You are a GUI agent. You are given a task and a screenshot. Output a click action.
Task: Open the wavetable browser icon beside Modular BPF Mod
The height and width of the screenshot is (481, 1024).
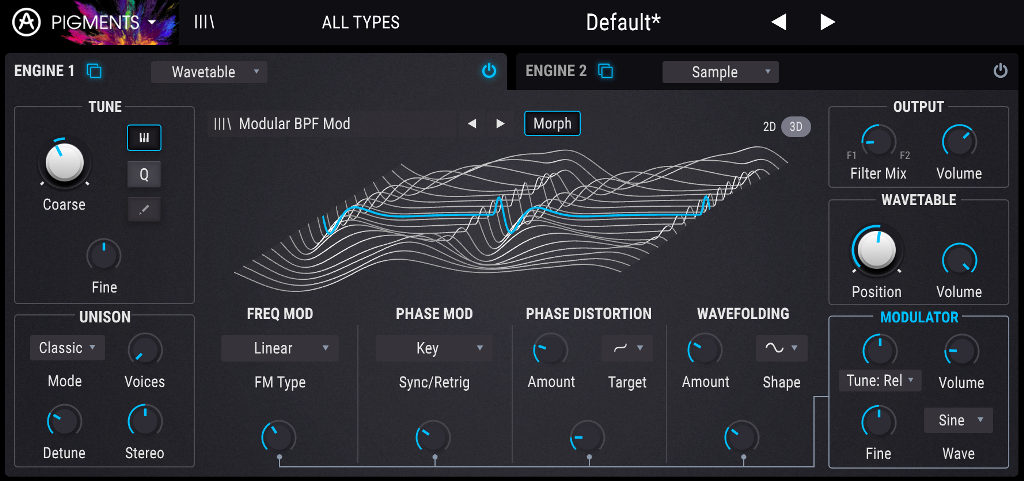[222, 124]
